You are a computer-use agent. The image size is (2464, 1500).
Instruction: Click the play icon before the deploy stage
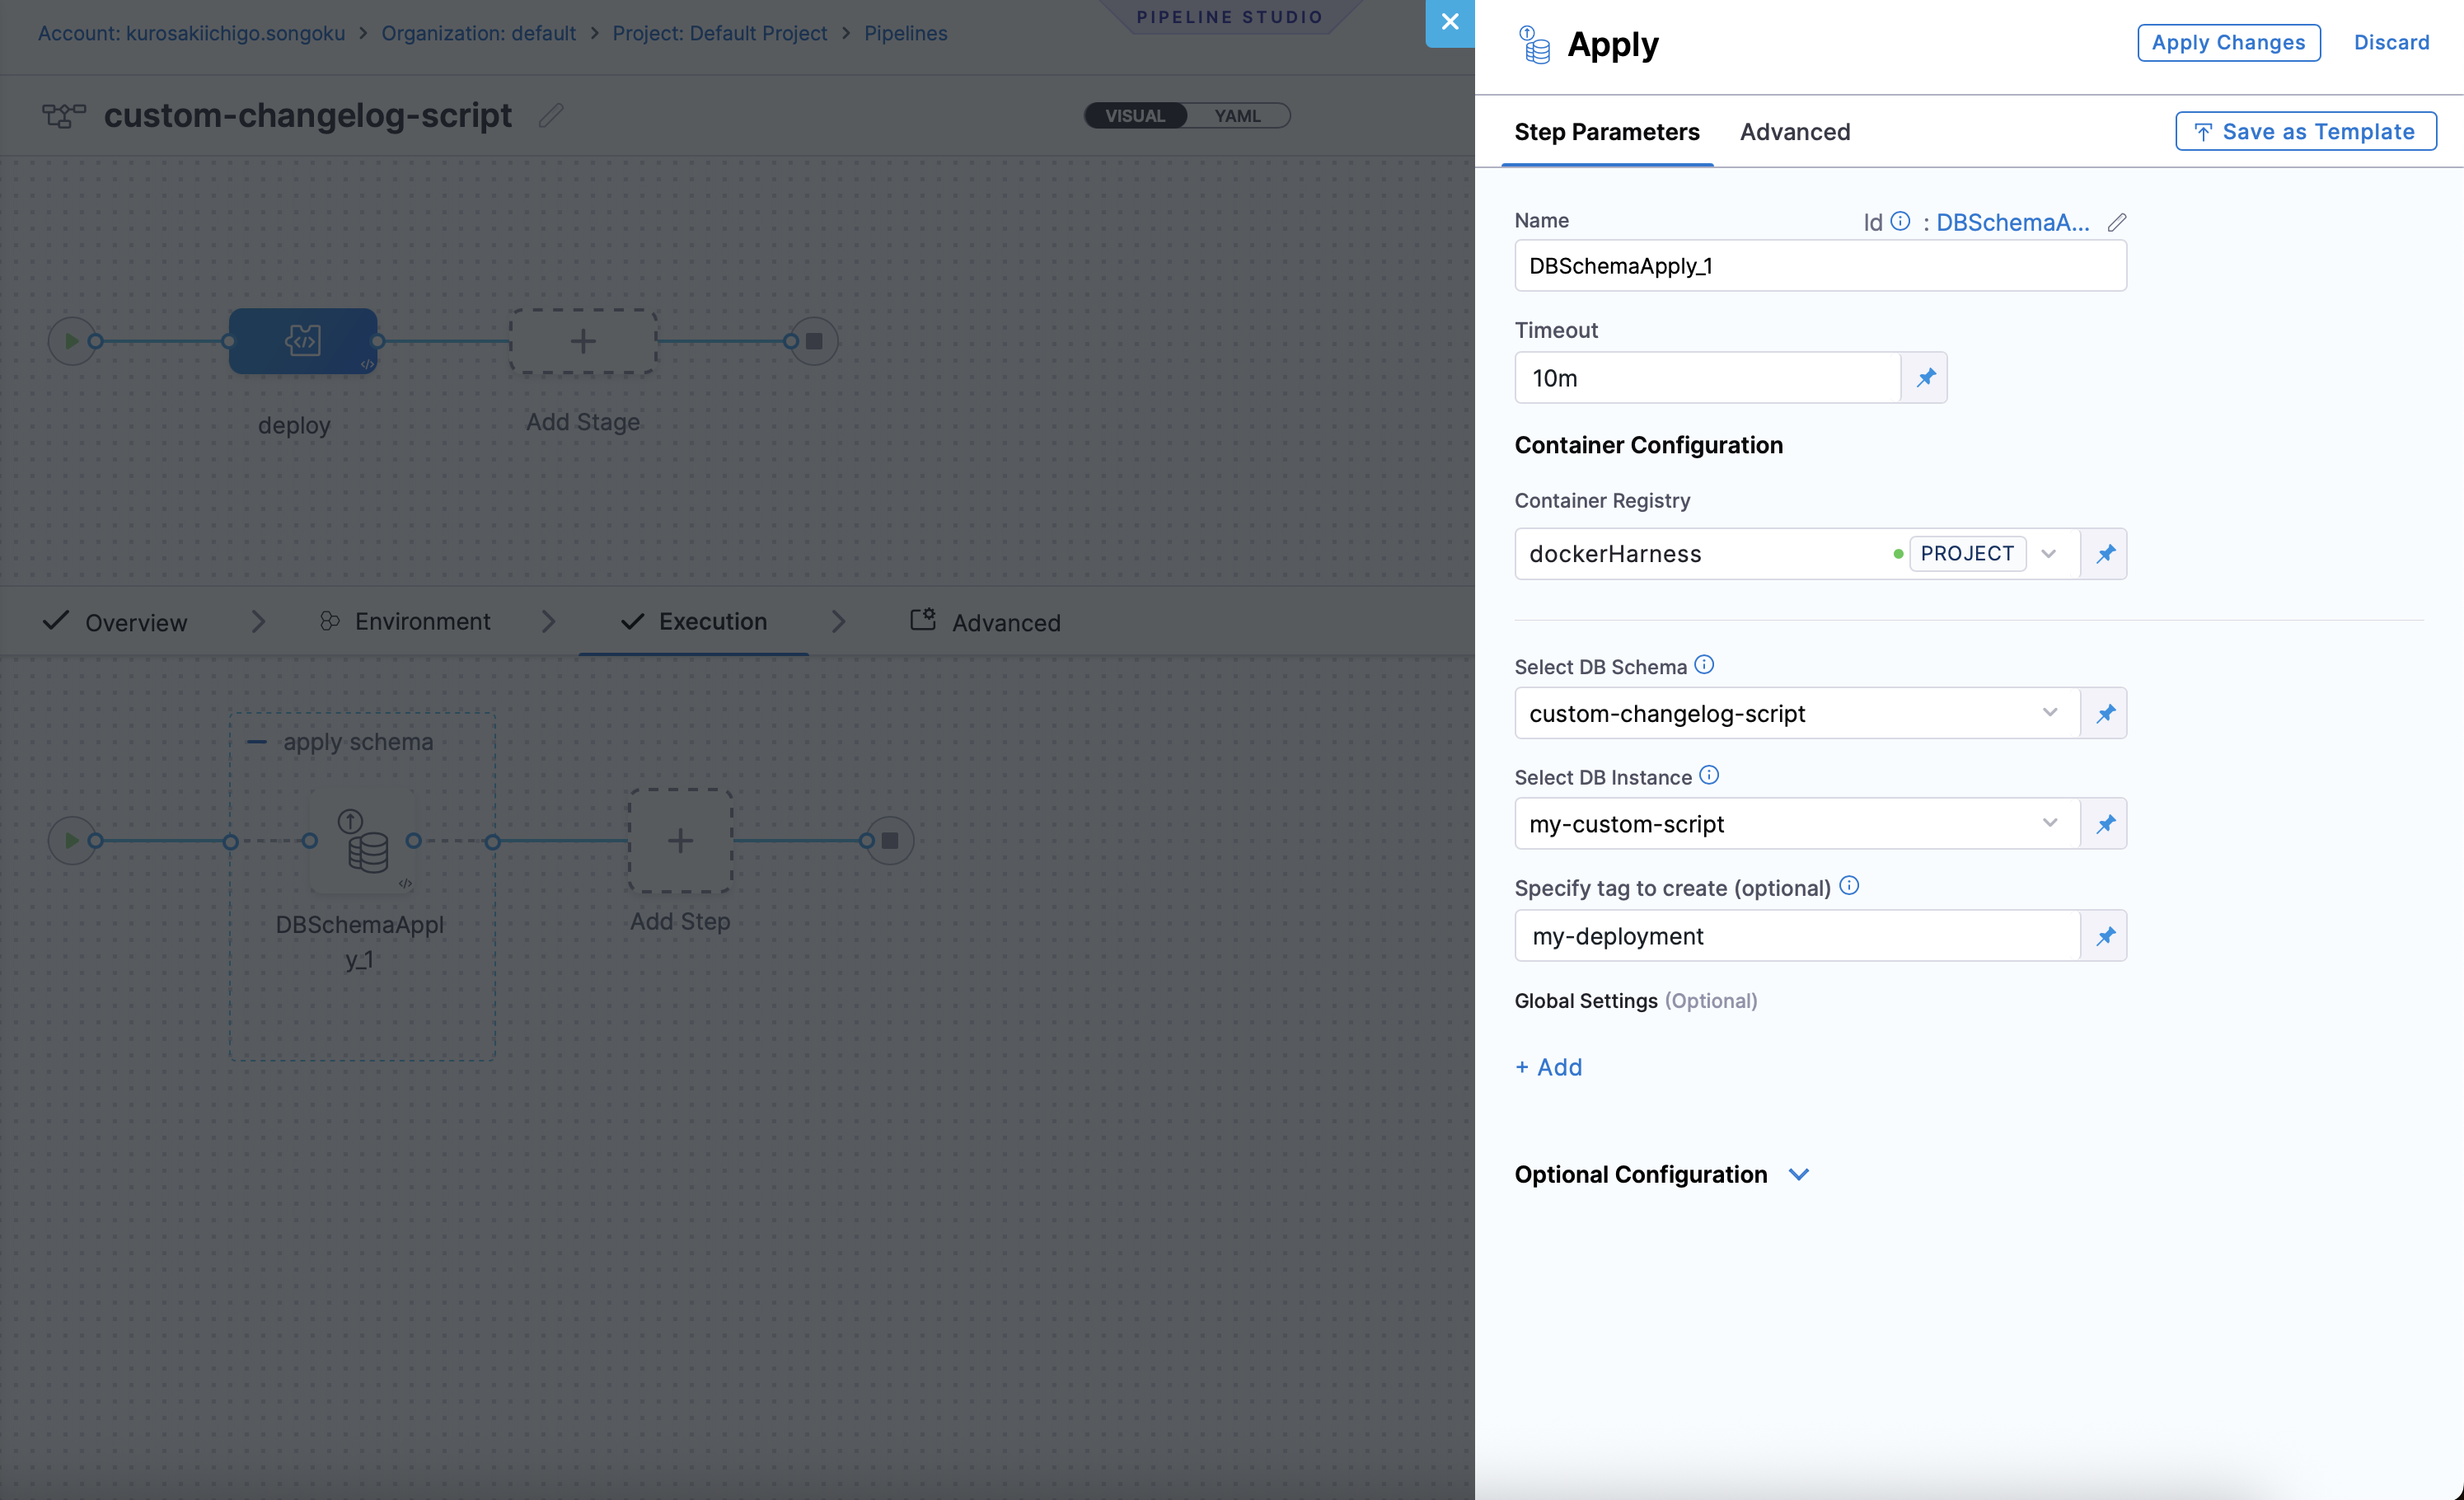[72, 340]
